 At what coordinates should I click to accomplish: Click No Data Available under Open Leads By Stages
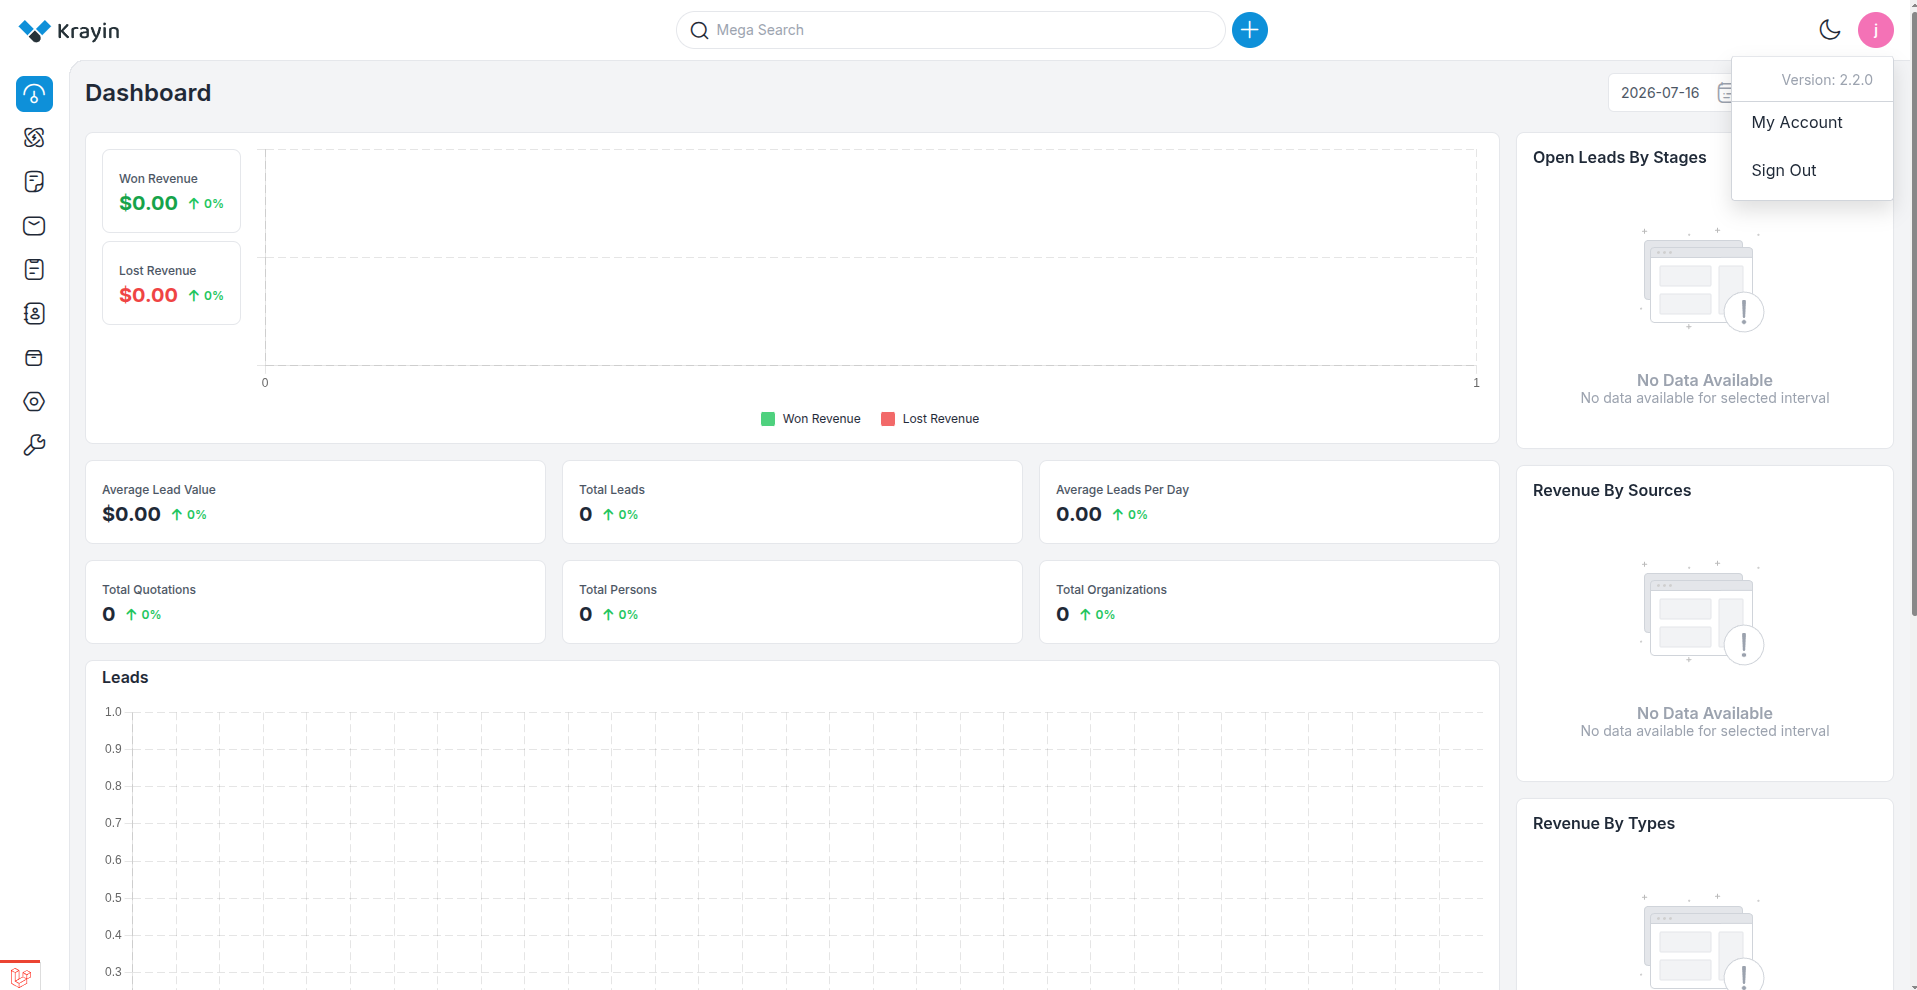click(1705, 380)
